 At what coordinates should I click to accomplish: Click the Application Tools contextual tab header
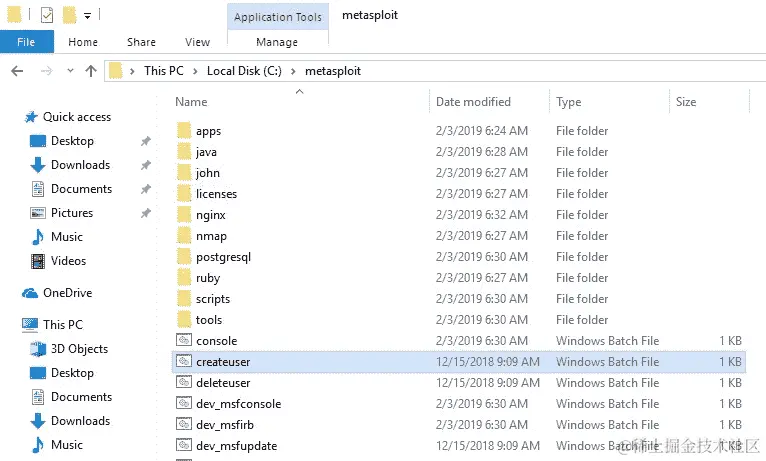[277, 17]
